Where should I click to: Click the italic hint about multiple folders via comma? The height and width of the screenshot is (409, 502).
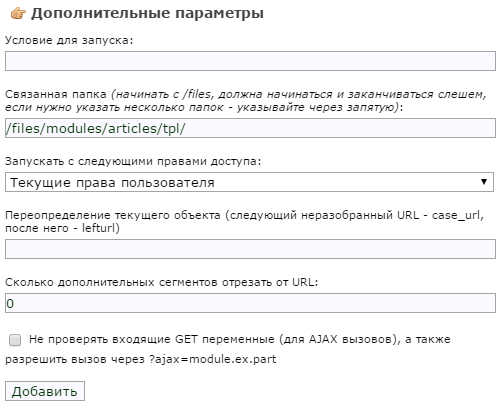[202, 107]
